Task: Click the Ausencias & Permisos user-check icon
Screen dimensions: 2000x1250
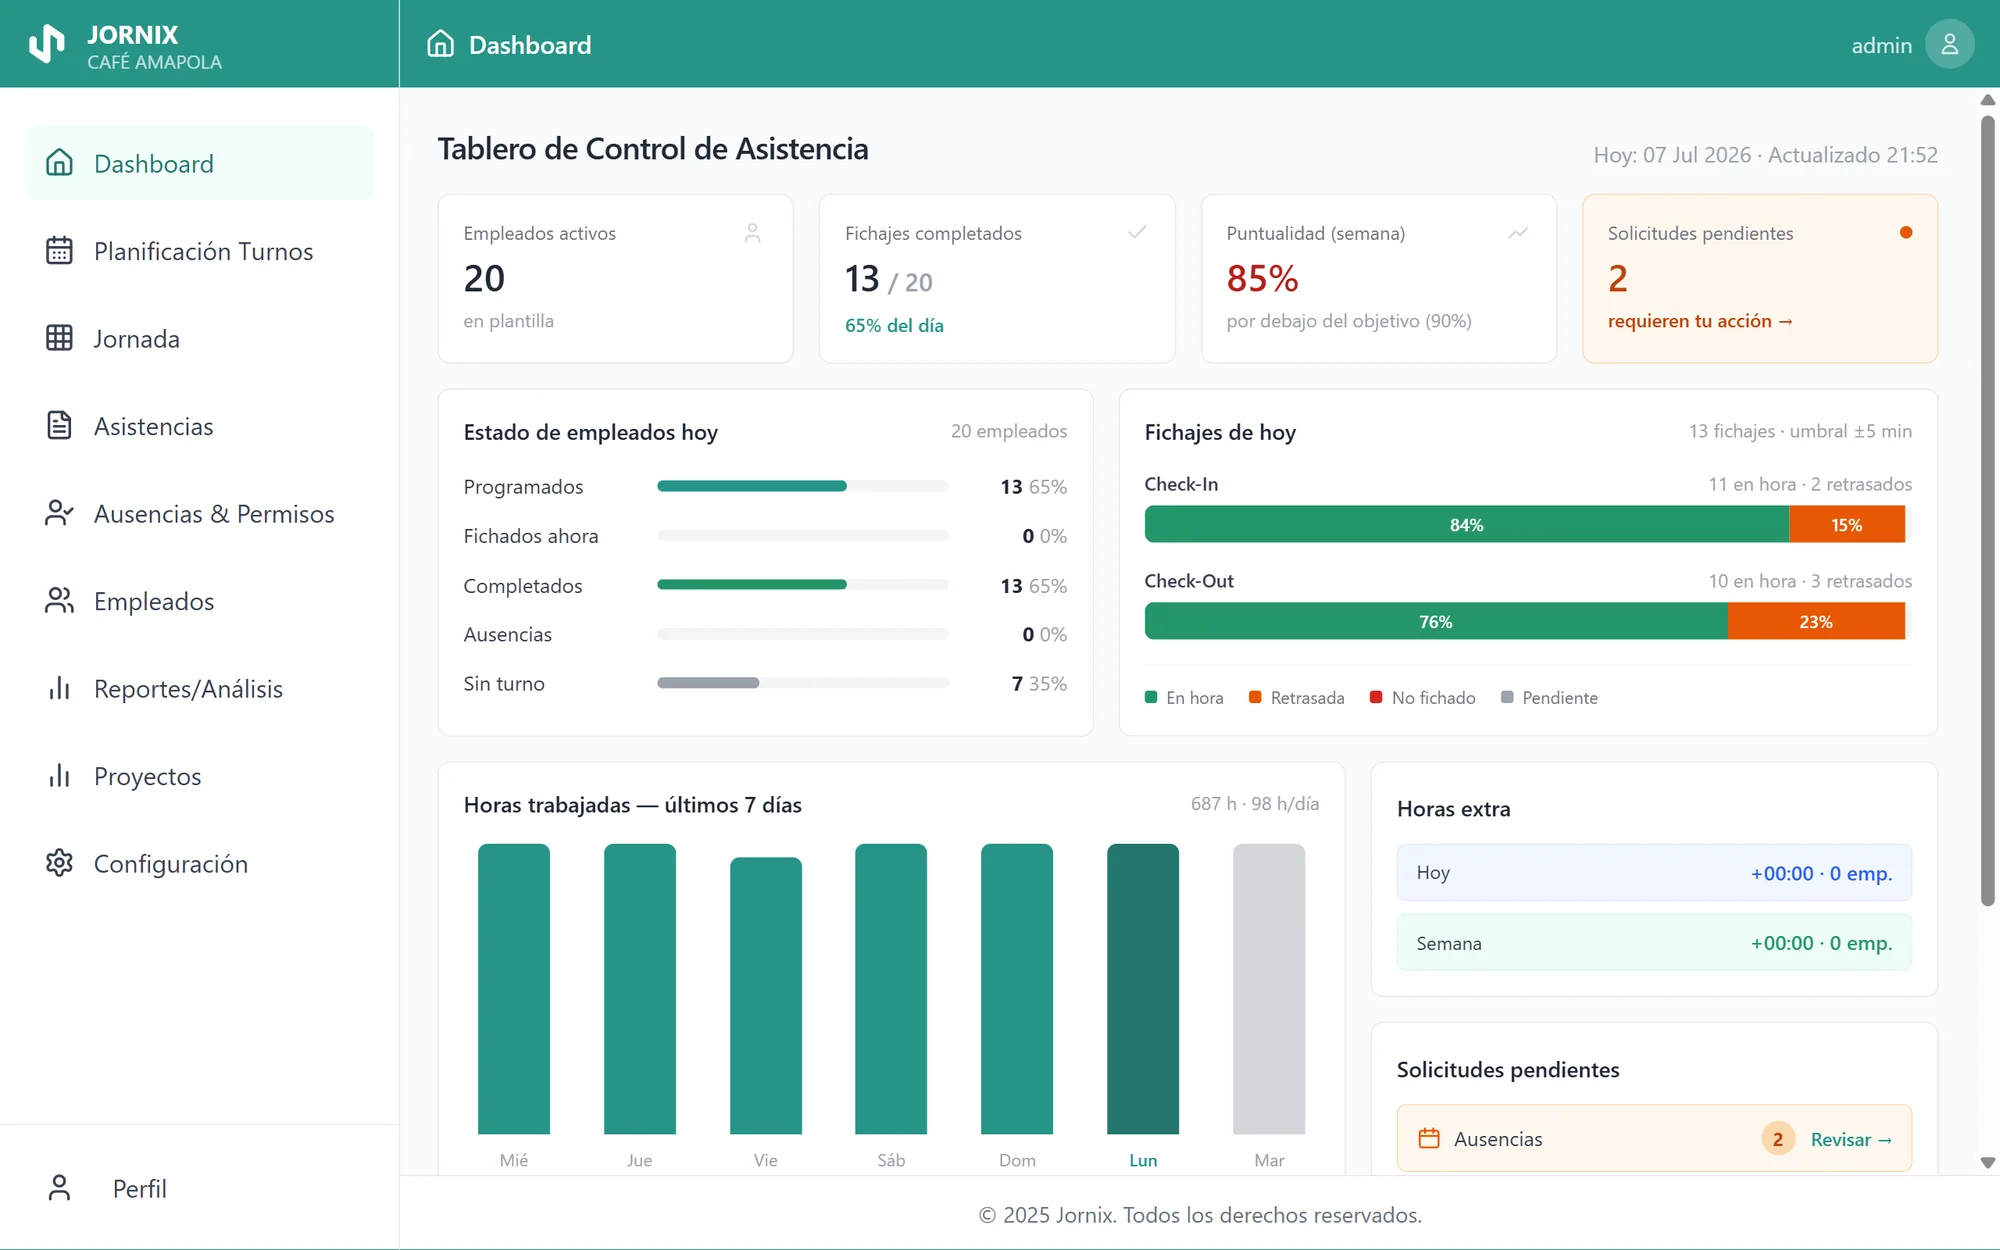Action: [x=59, y=513]
